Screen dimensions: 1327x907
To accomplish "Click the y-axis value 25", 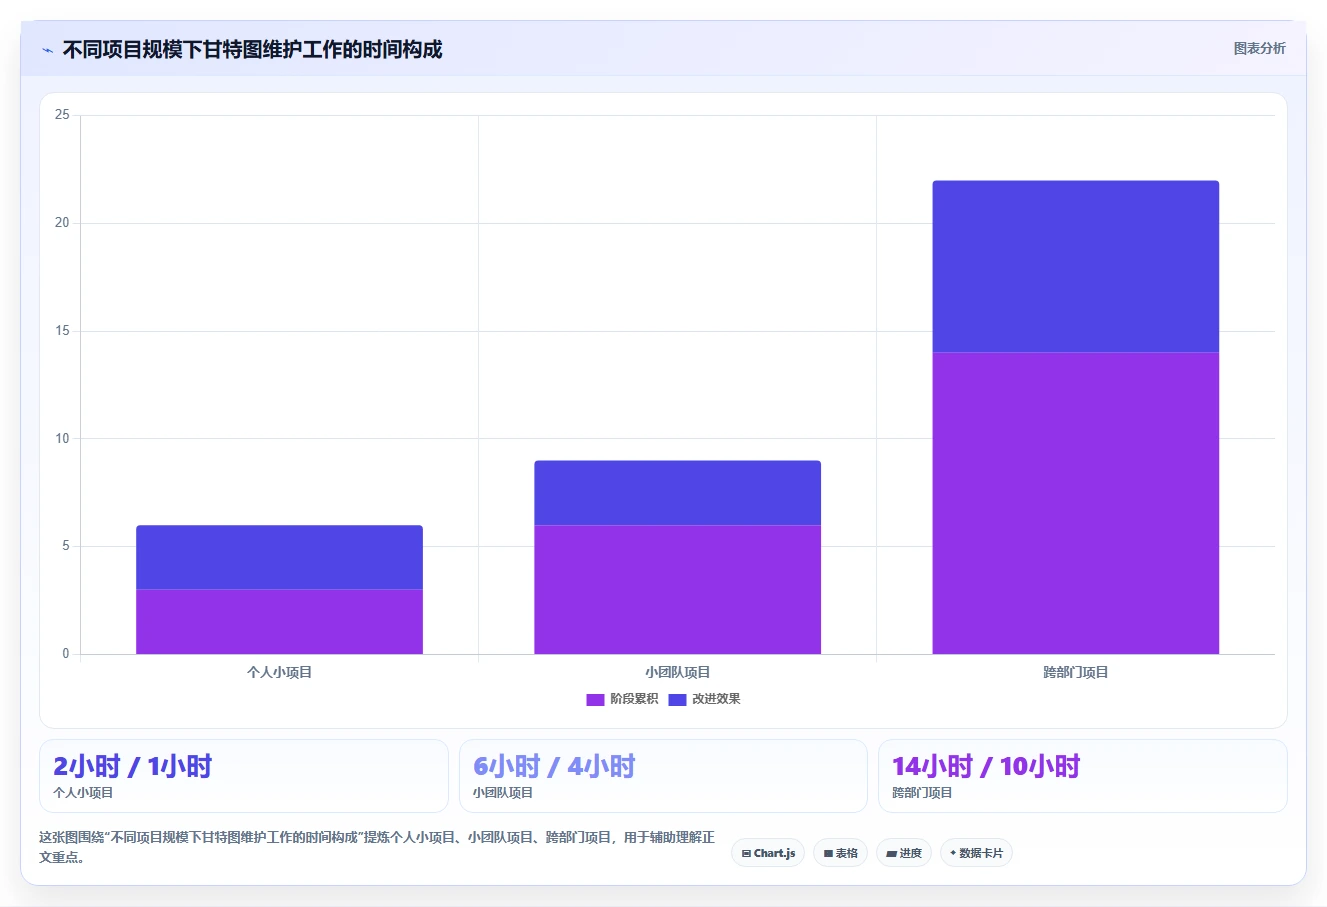I will click(62, 115).
